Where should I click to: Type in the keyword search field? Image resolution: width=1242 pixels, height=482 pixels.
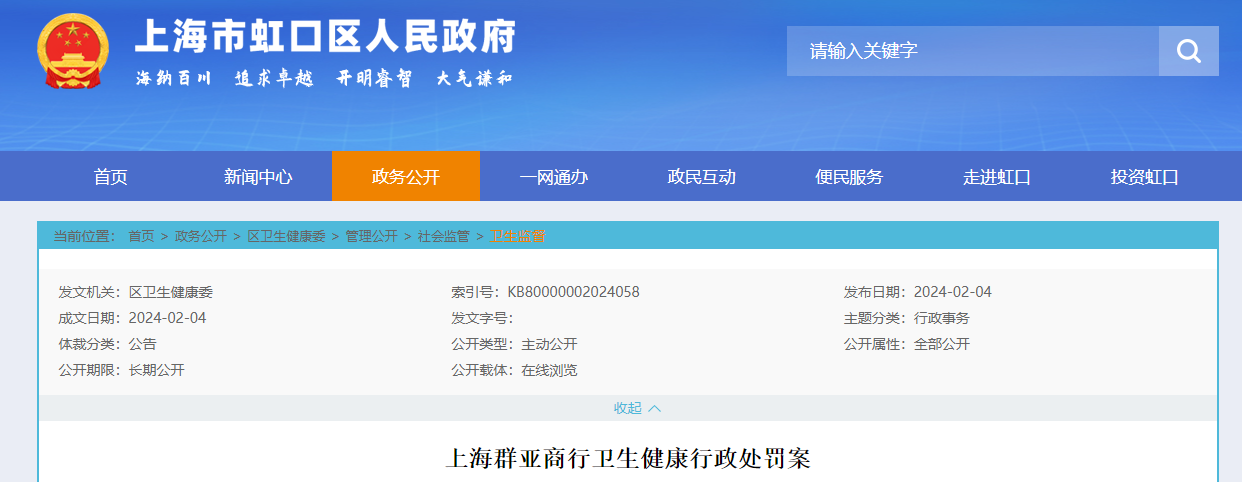[972, 51]
